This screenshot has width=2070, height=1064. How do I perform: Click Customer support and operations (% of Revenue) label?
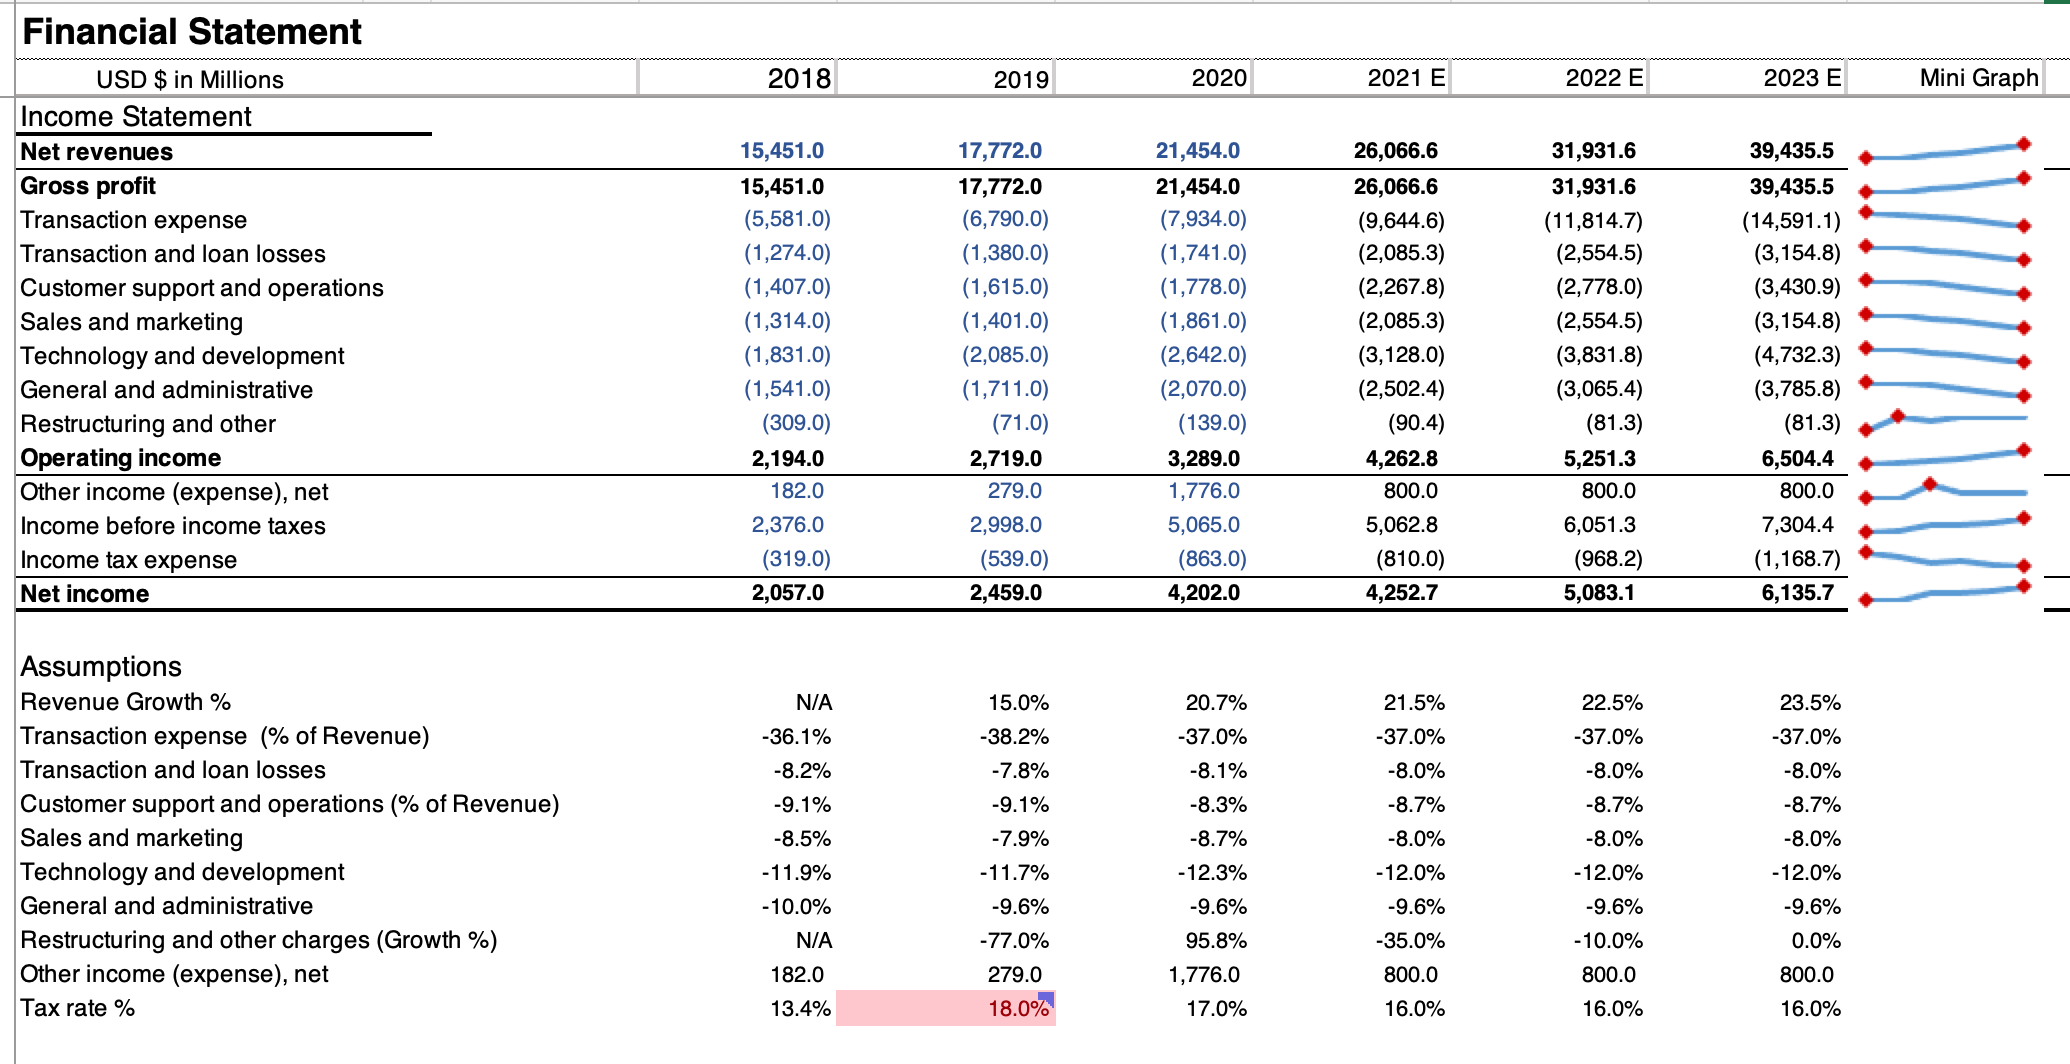pos(290,804)
